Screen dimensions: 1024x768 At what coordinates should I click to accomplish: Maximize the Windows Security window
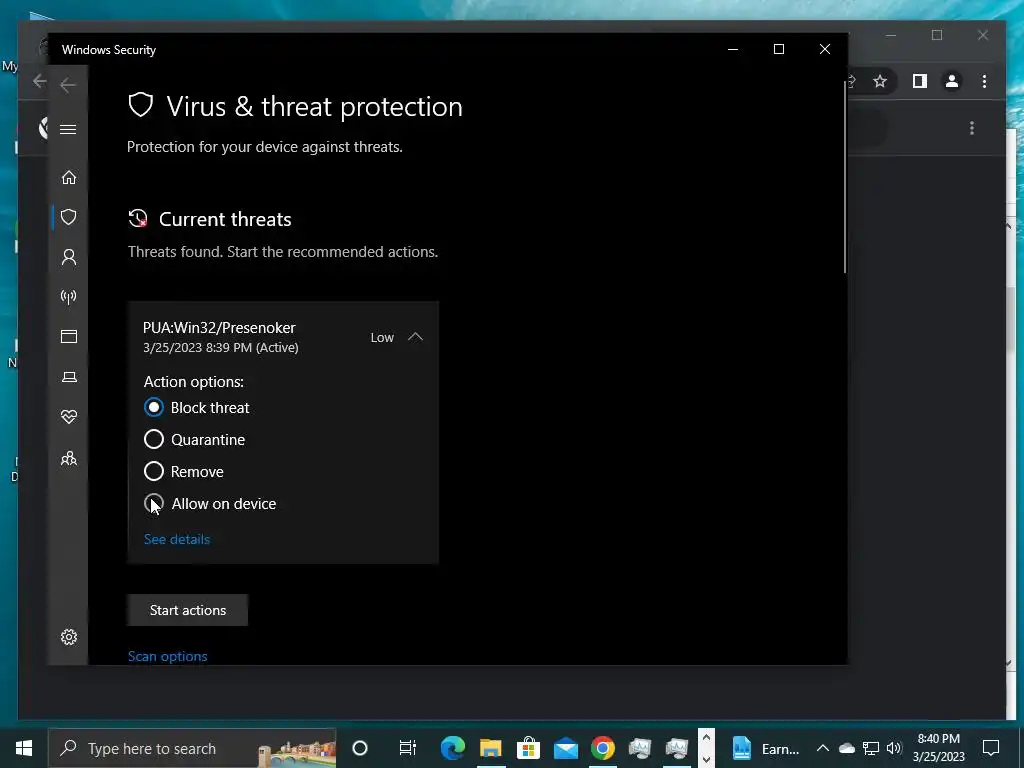click(778, 50)
